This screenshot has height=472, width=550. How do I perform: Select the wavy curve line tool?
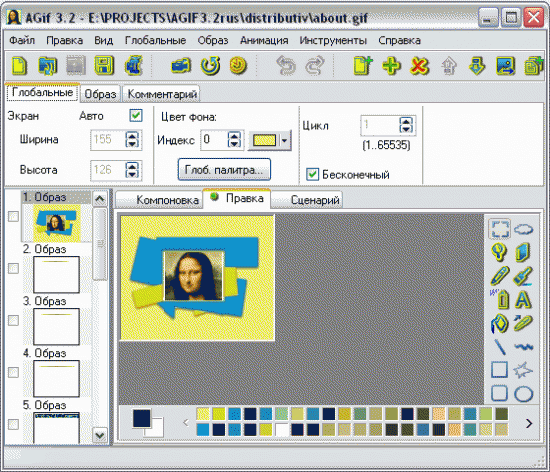click(523, 347)
